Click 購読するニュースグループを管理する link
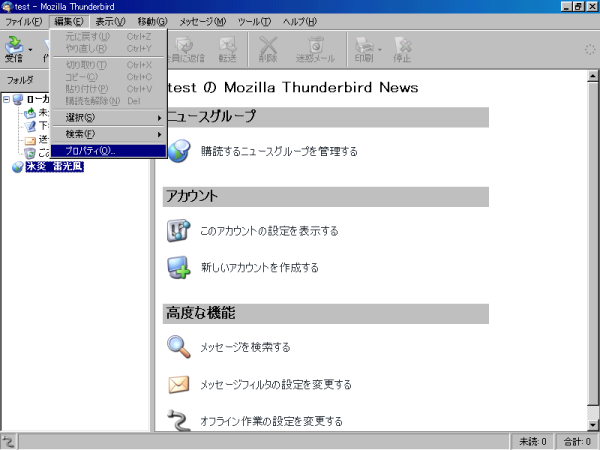The width and height of the screenshot is (600, 450). pyautogui.click(x=279, y=152)
